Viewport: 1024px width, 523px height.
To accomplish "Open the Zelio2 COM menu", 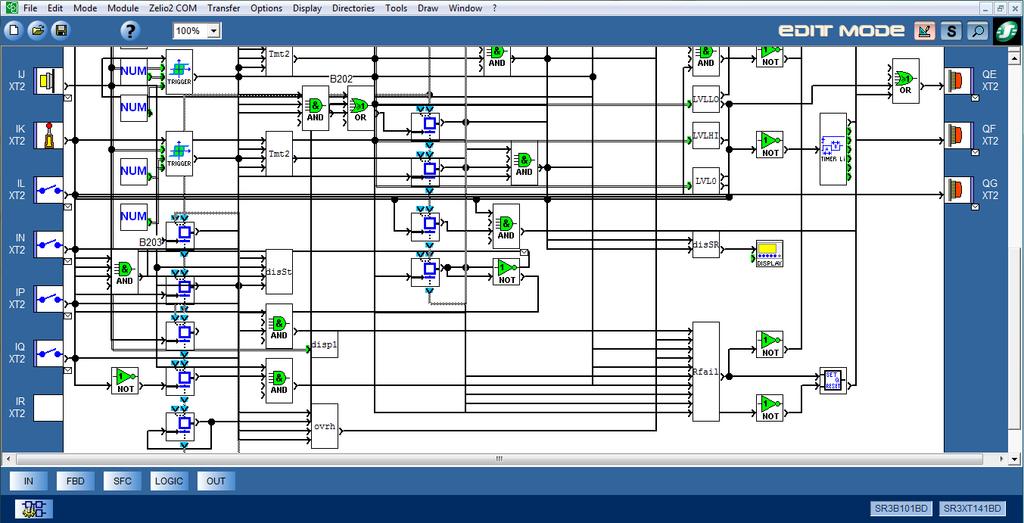I will click(173, 8).
